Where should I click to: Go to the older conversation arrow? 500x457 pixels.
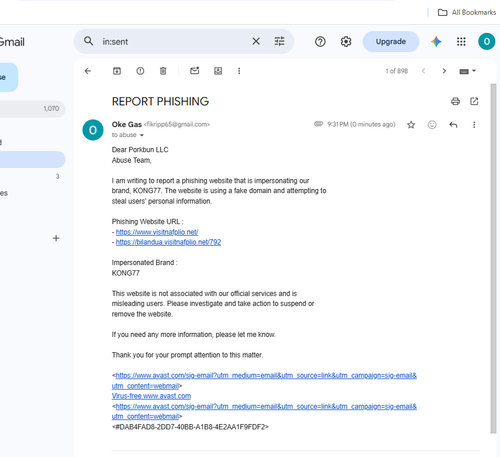tap(444, 71)
